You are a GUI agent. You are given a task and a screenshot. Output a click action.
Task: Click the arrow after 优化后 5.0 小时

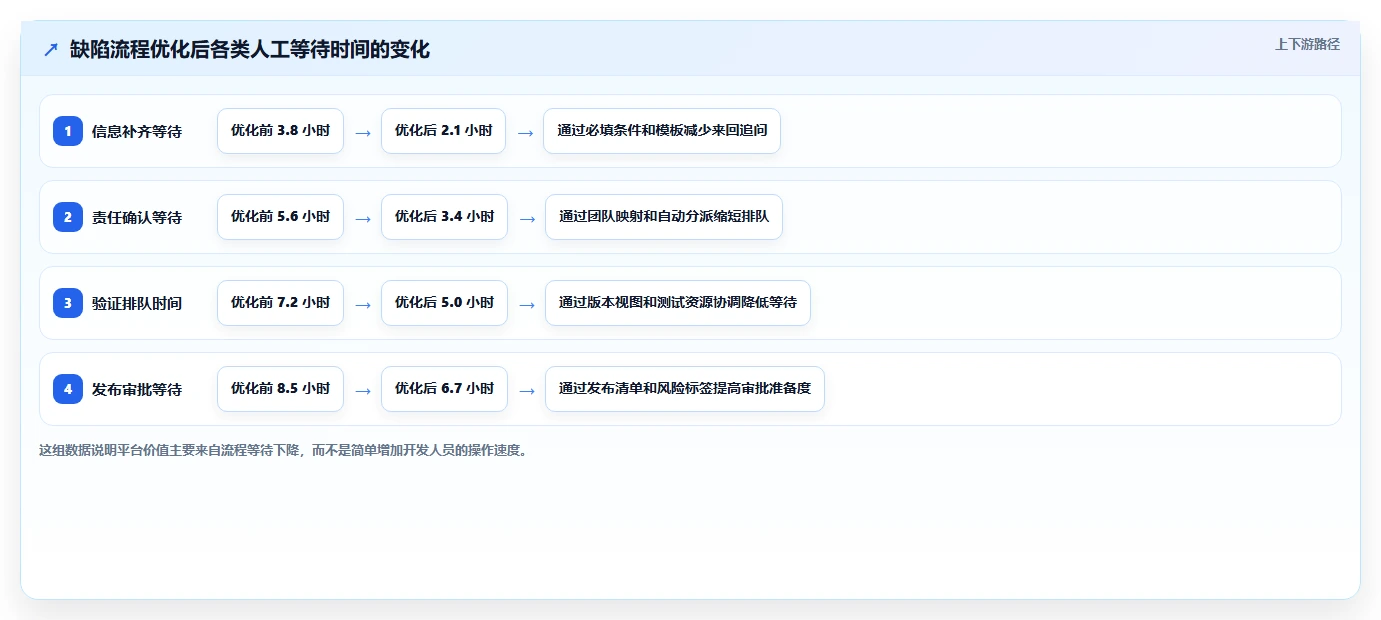[527, 304]
